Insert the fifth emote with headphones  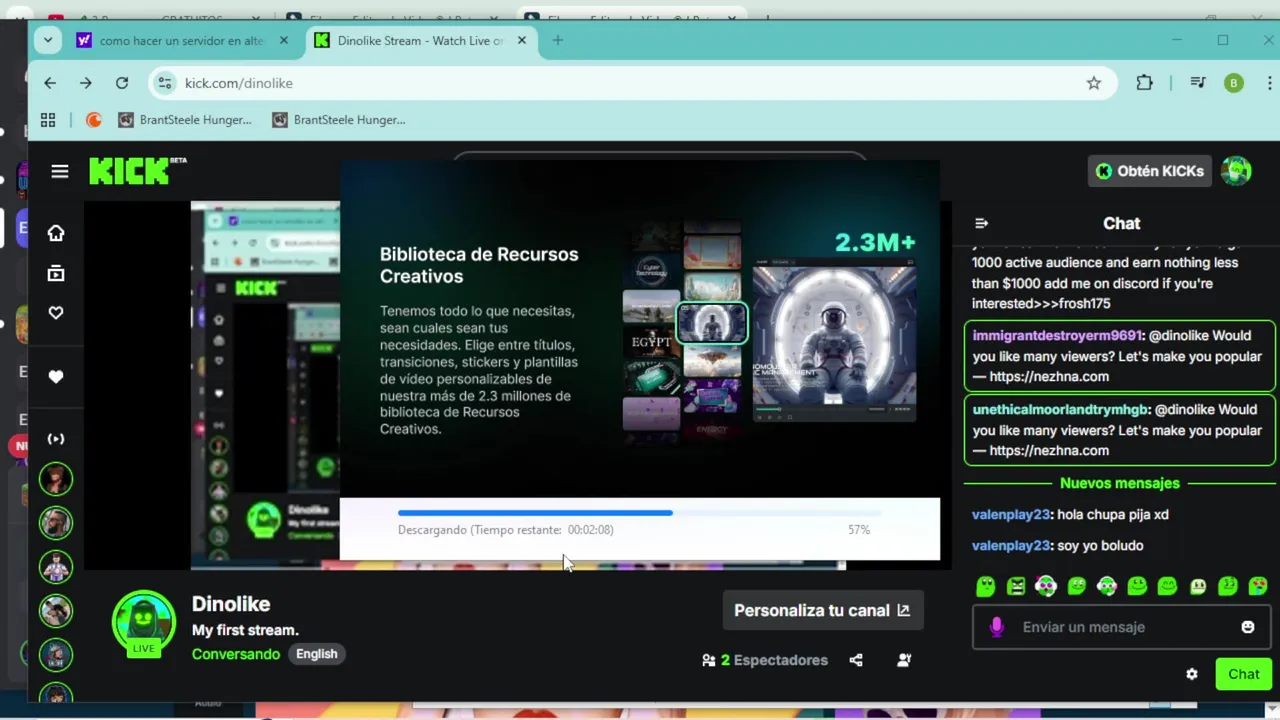(1107, 587)
